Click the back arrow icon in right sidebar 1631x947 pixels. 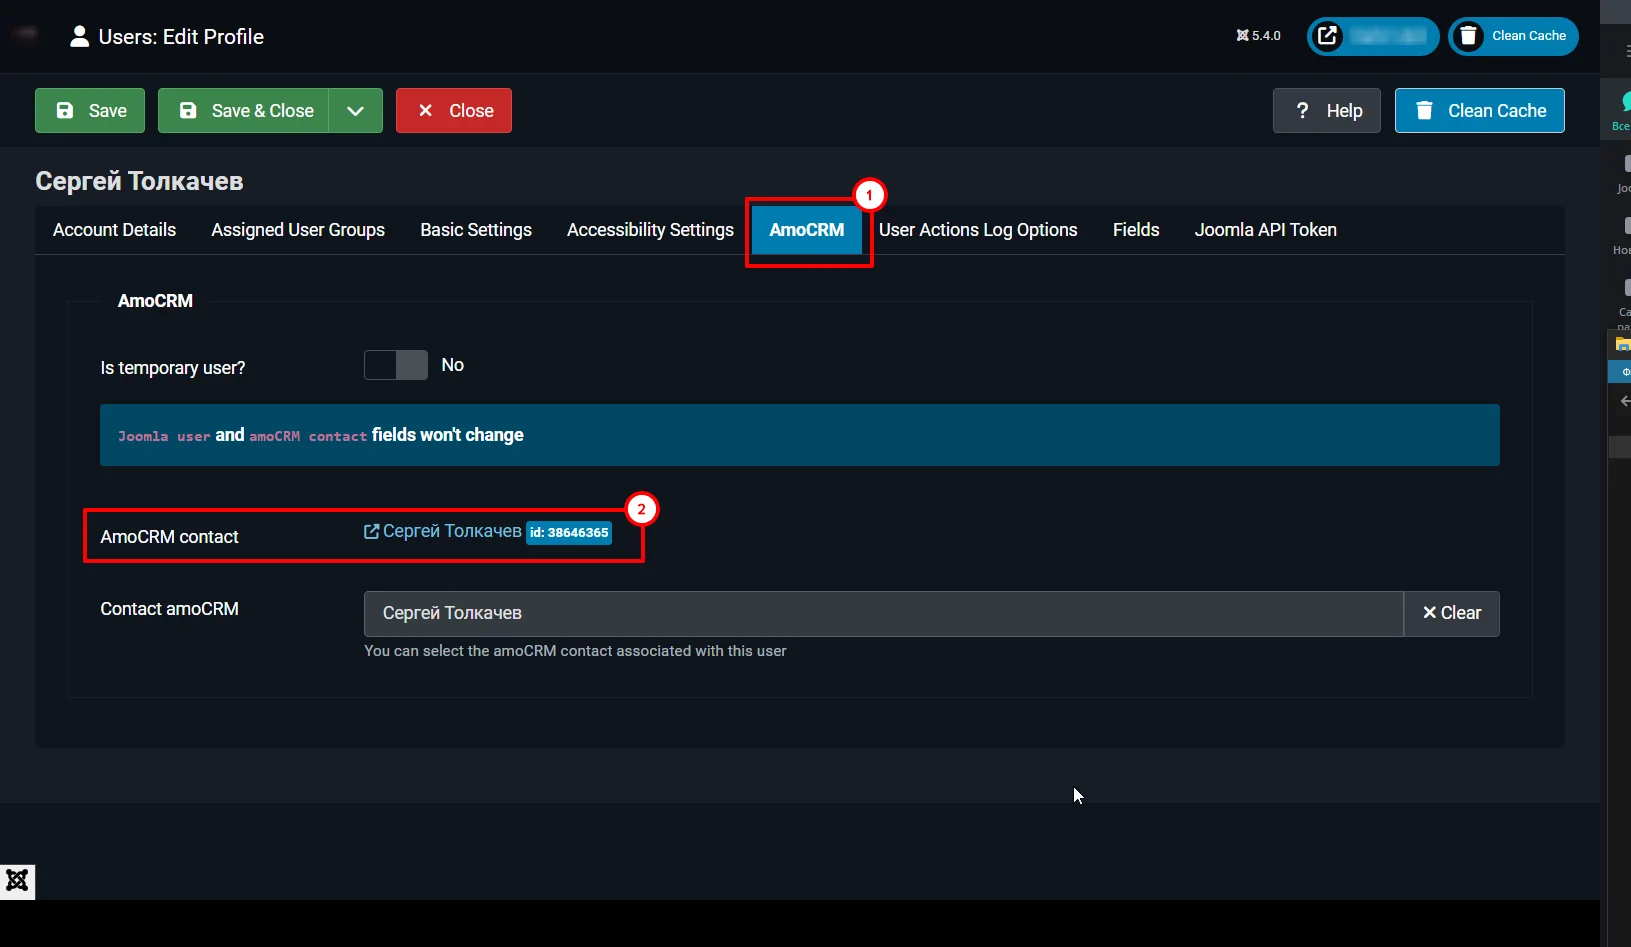(x=1623, y=401)
